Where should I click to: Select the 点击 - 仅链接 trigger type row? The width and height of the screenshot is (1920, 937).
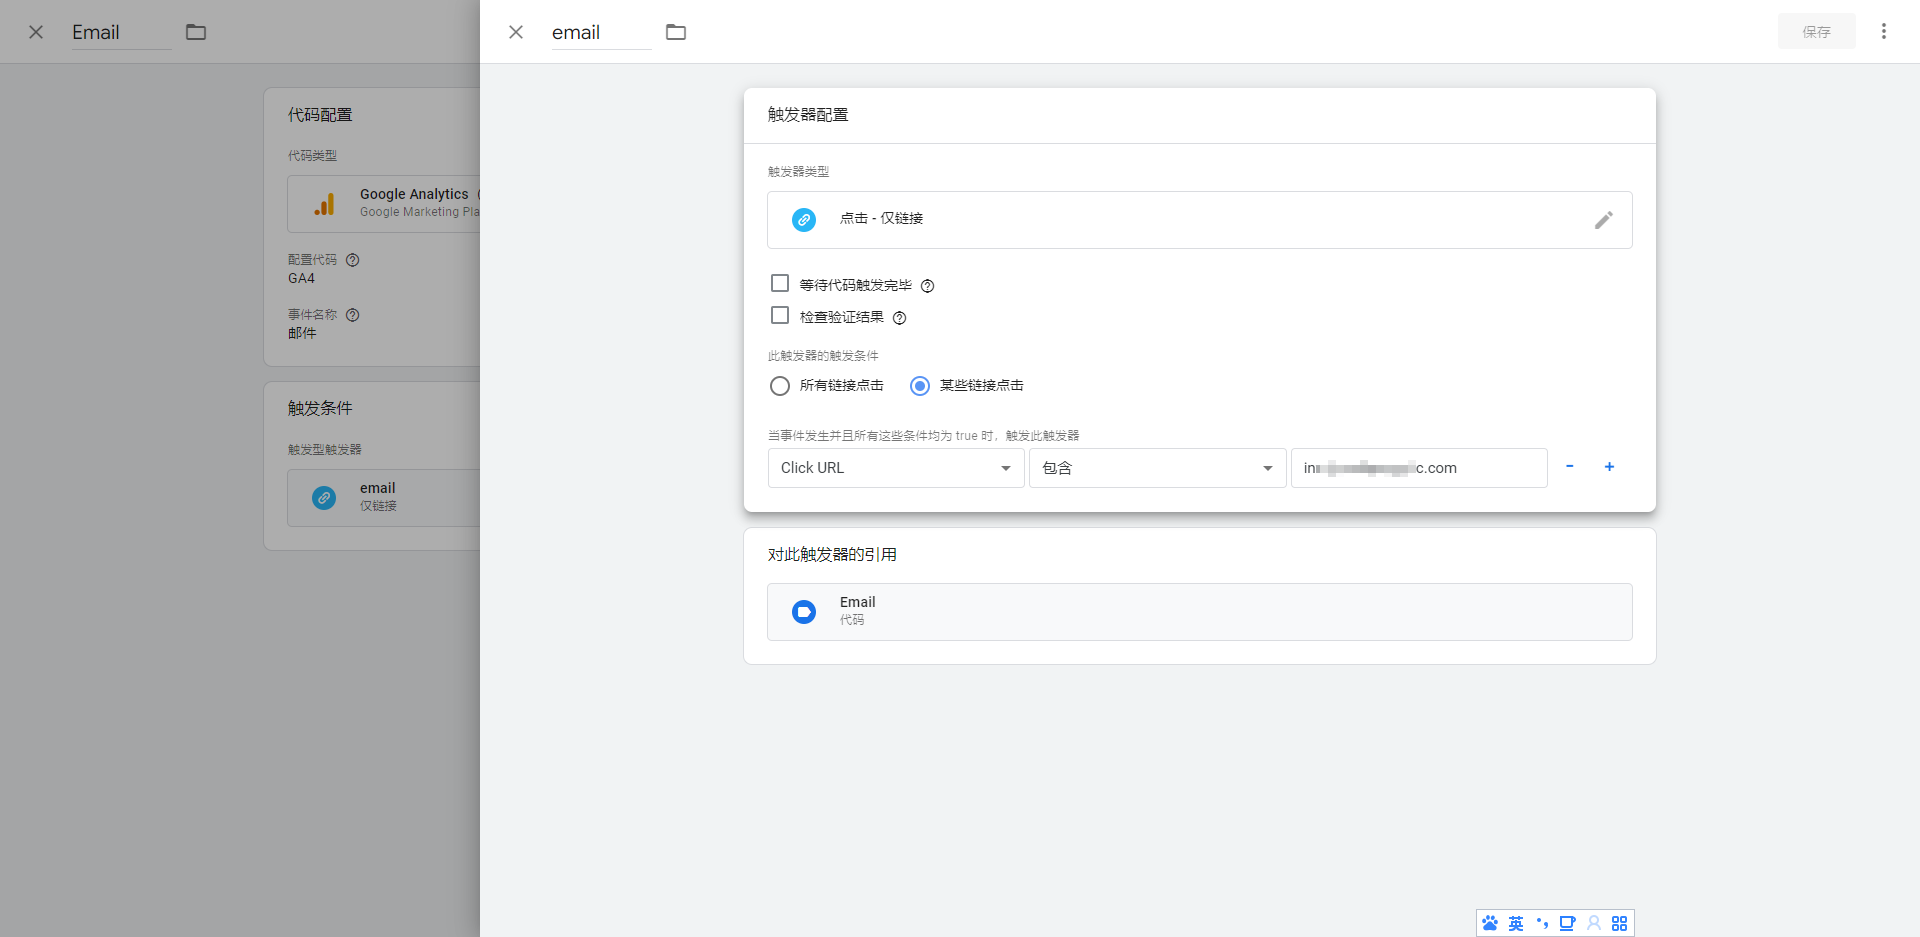pyautogui.click(x=1199, y=220)
